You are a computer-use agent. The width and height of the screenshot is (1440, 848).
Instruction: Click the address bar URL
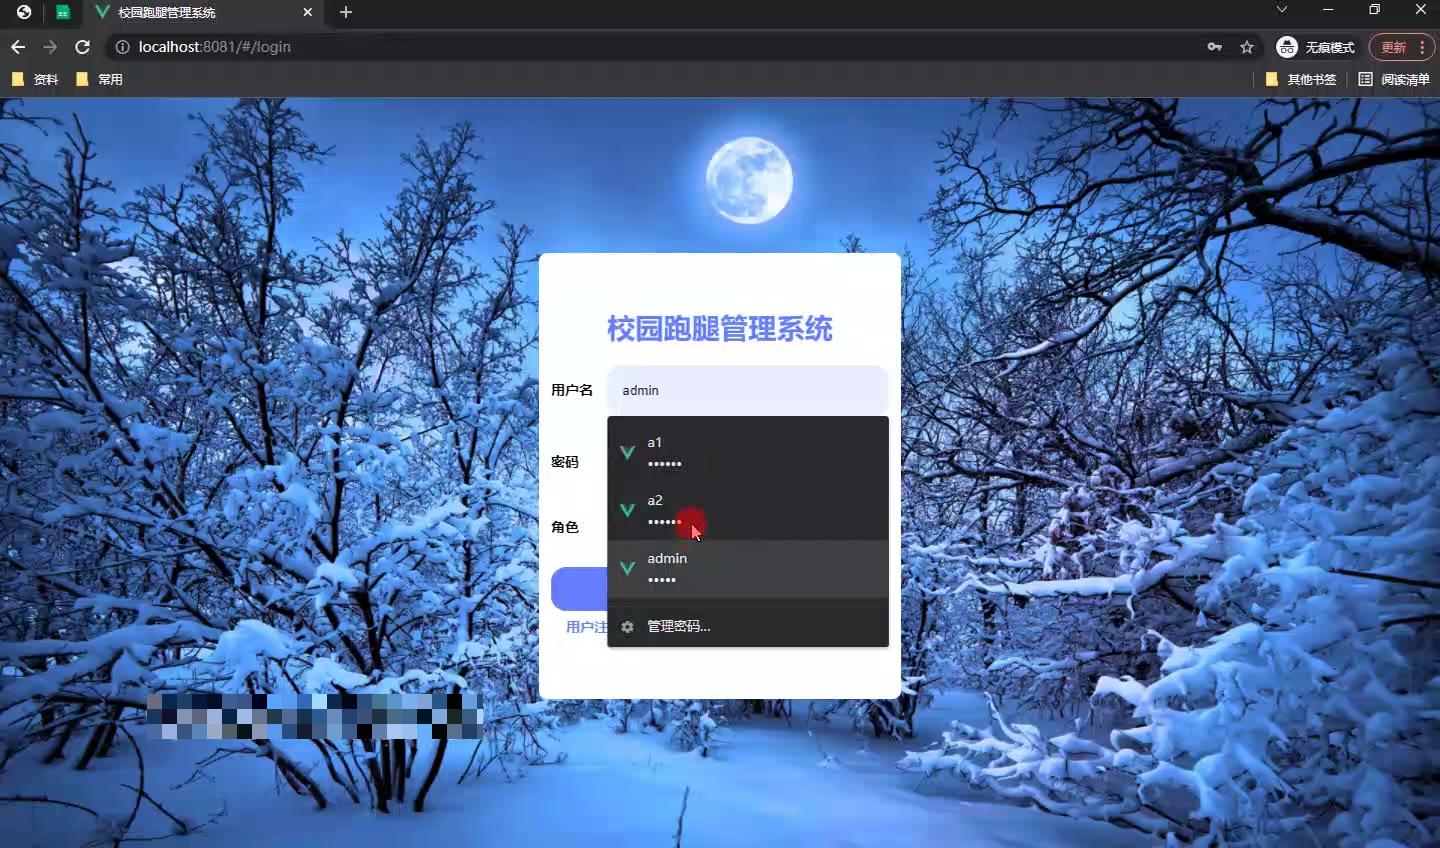pyautogui.click(x=215, y=47)
